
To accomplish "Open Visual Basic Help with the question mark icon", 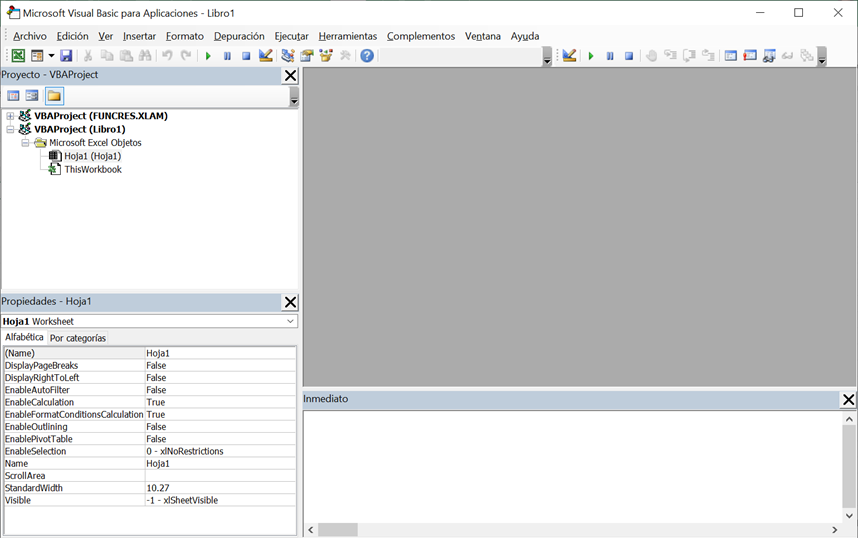I will pos(367,55).
